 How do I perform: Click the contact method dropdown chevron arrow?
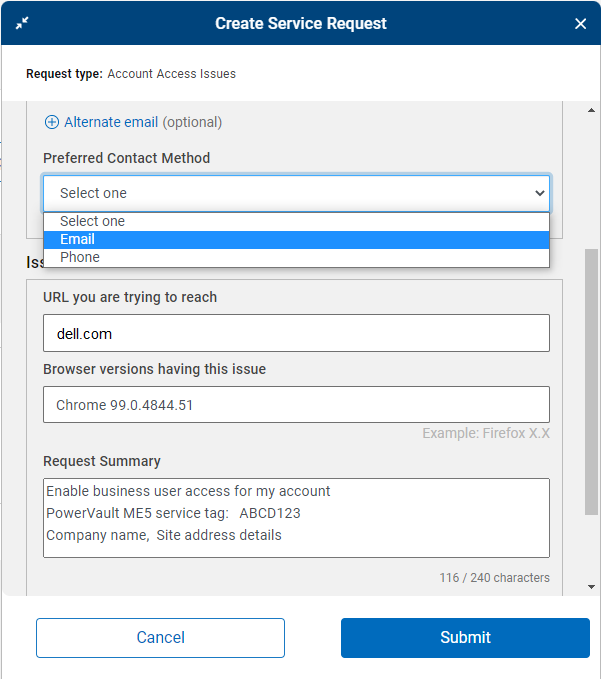[540, 193]
